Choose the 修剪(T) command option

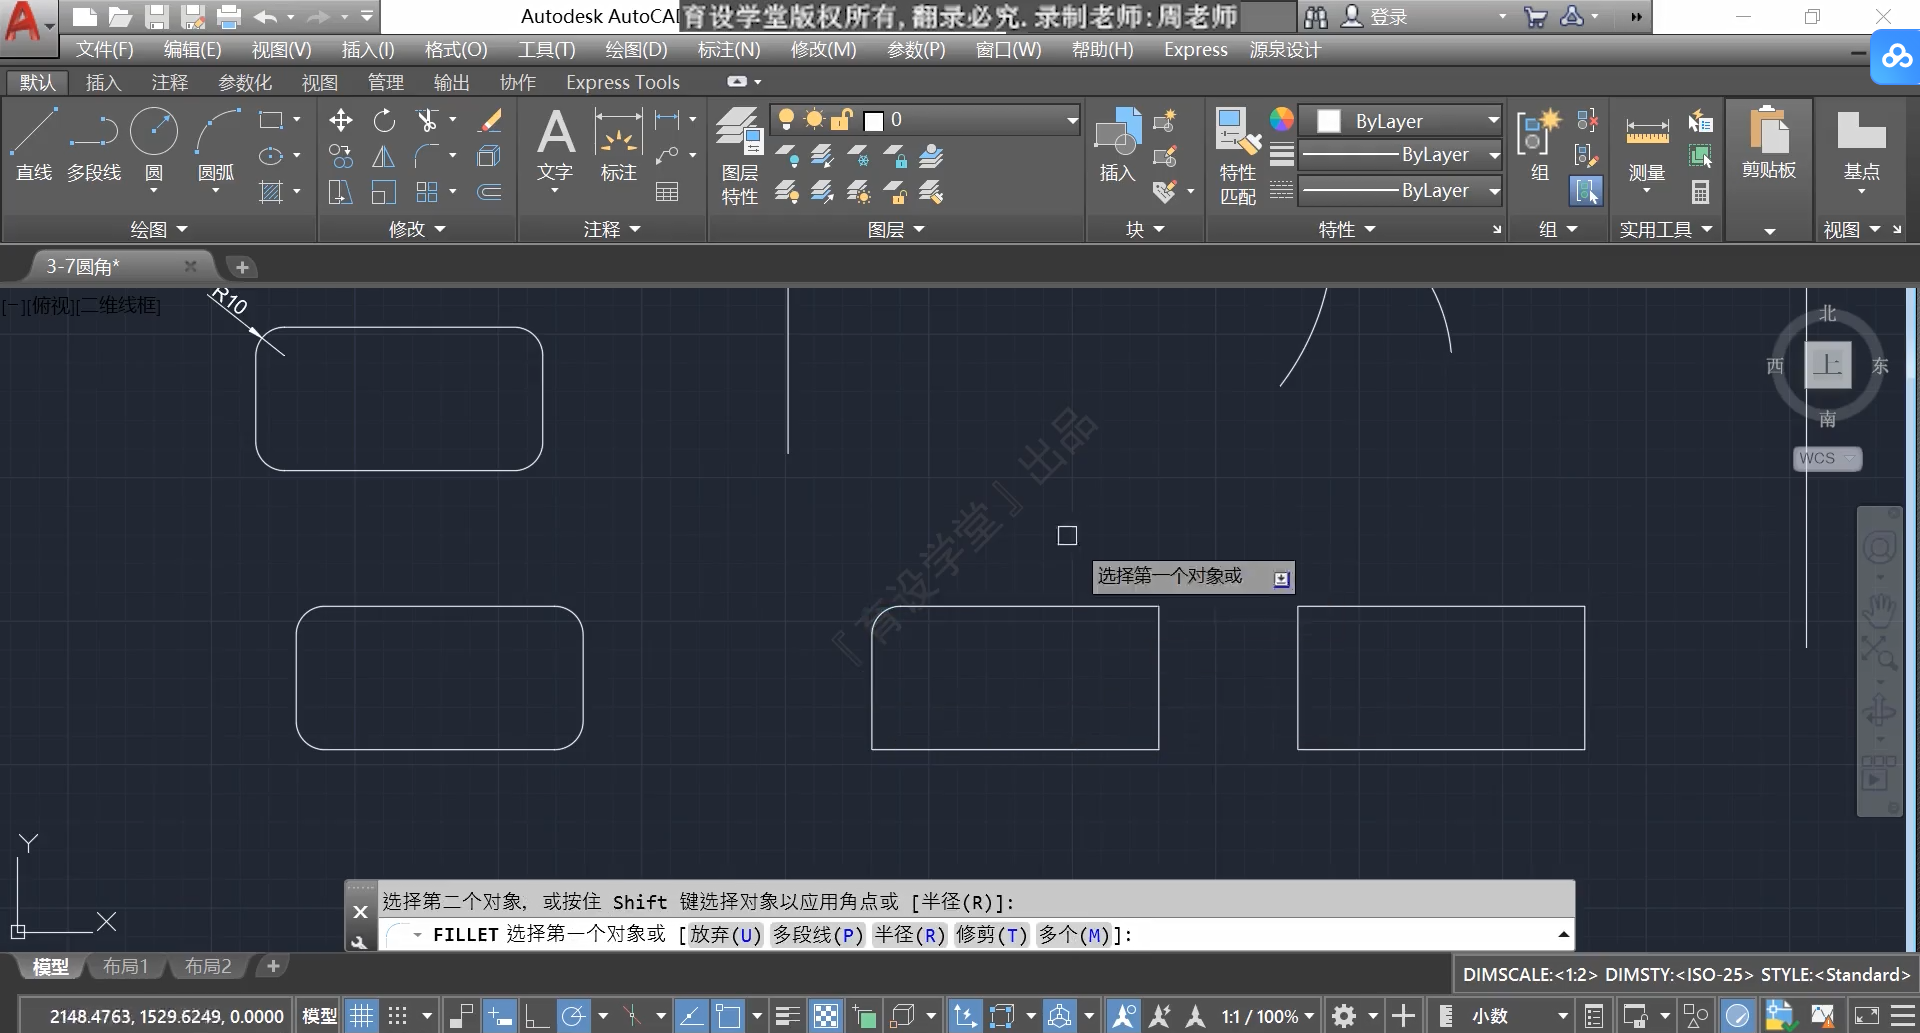(x=991, y=934)
